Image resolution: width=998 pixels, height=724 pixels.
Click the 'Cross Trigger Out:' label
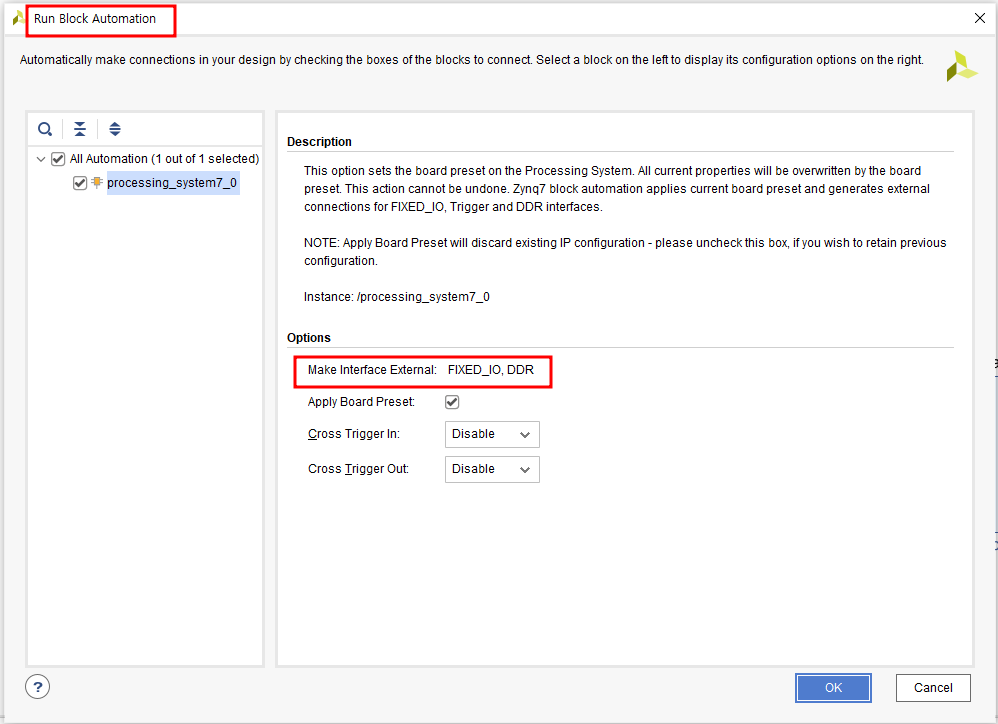(358, 469)
